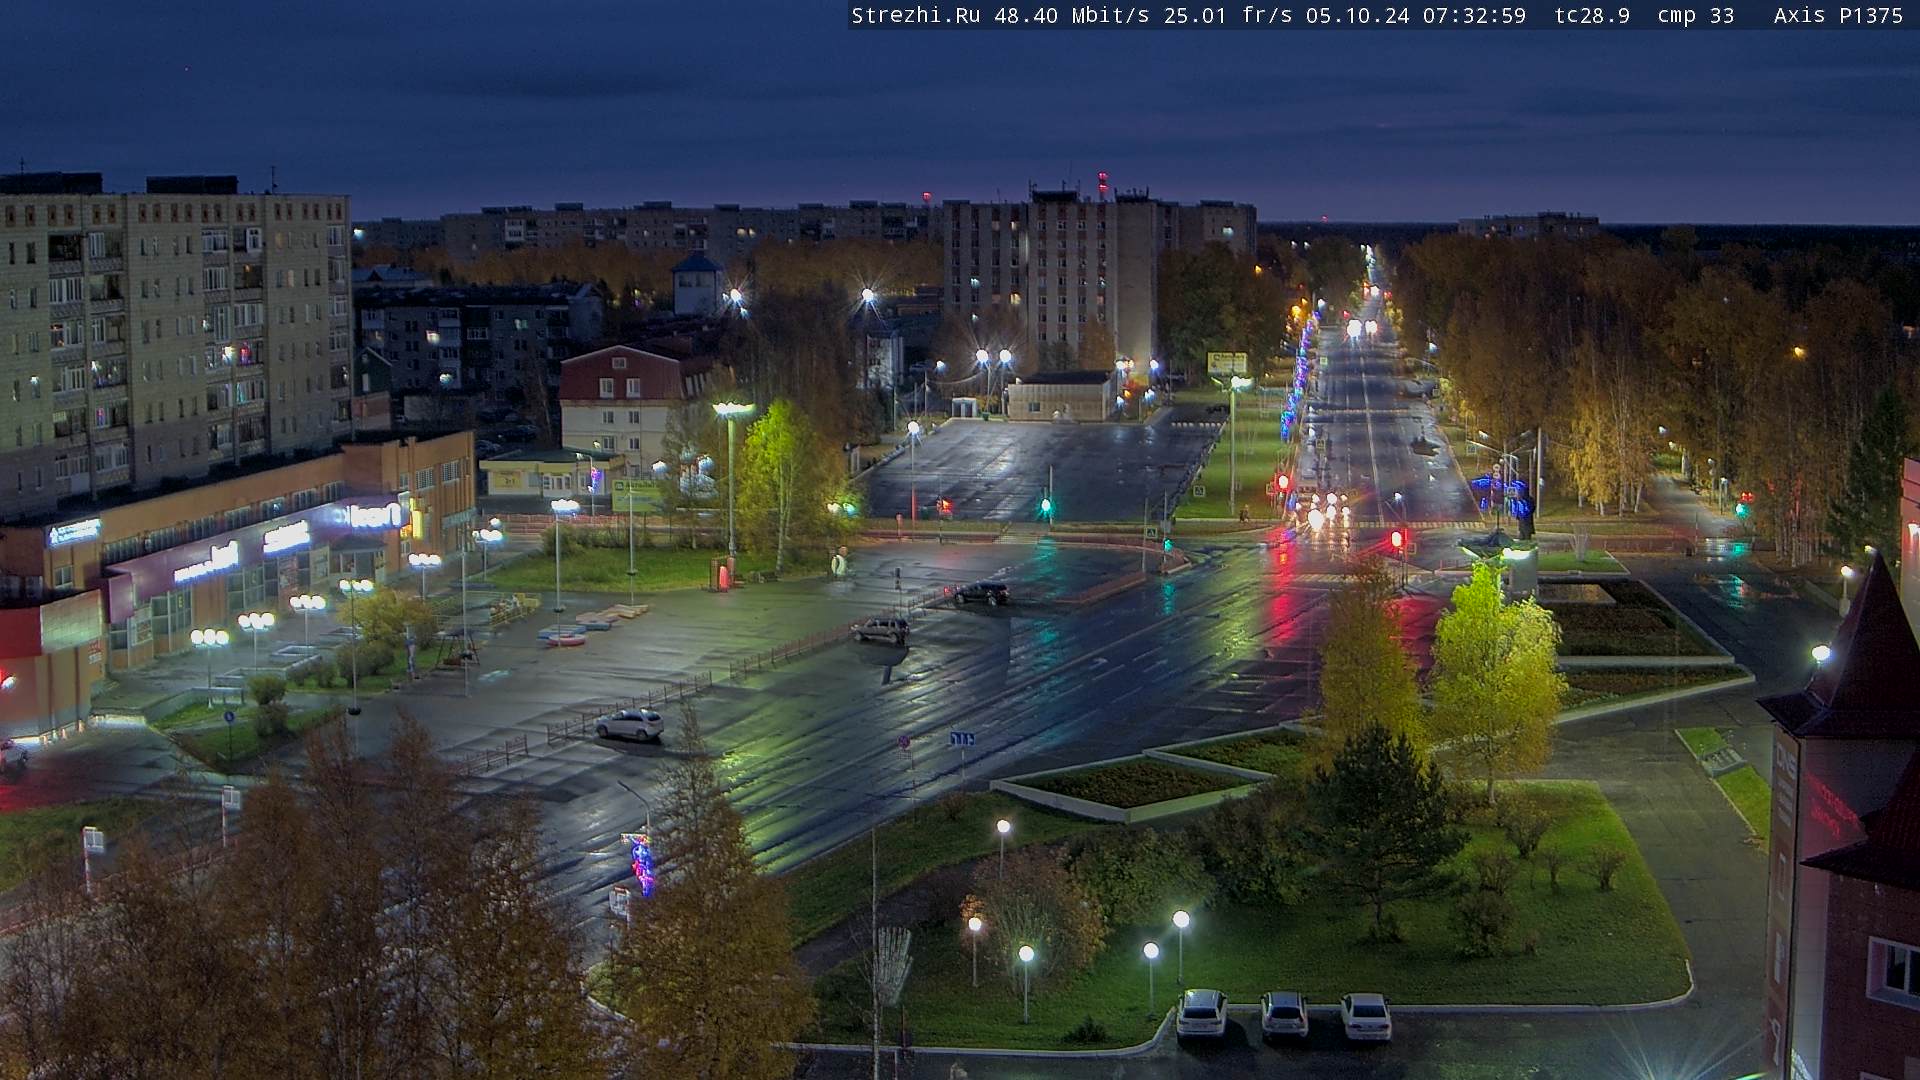This screenshot has height=1080, width=1920.
Task: Select the 48.40 Mbit/s bitrate value
Action: click(x=1071, y=15)
